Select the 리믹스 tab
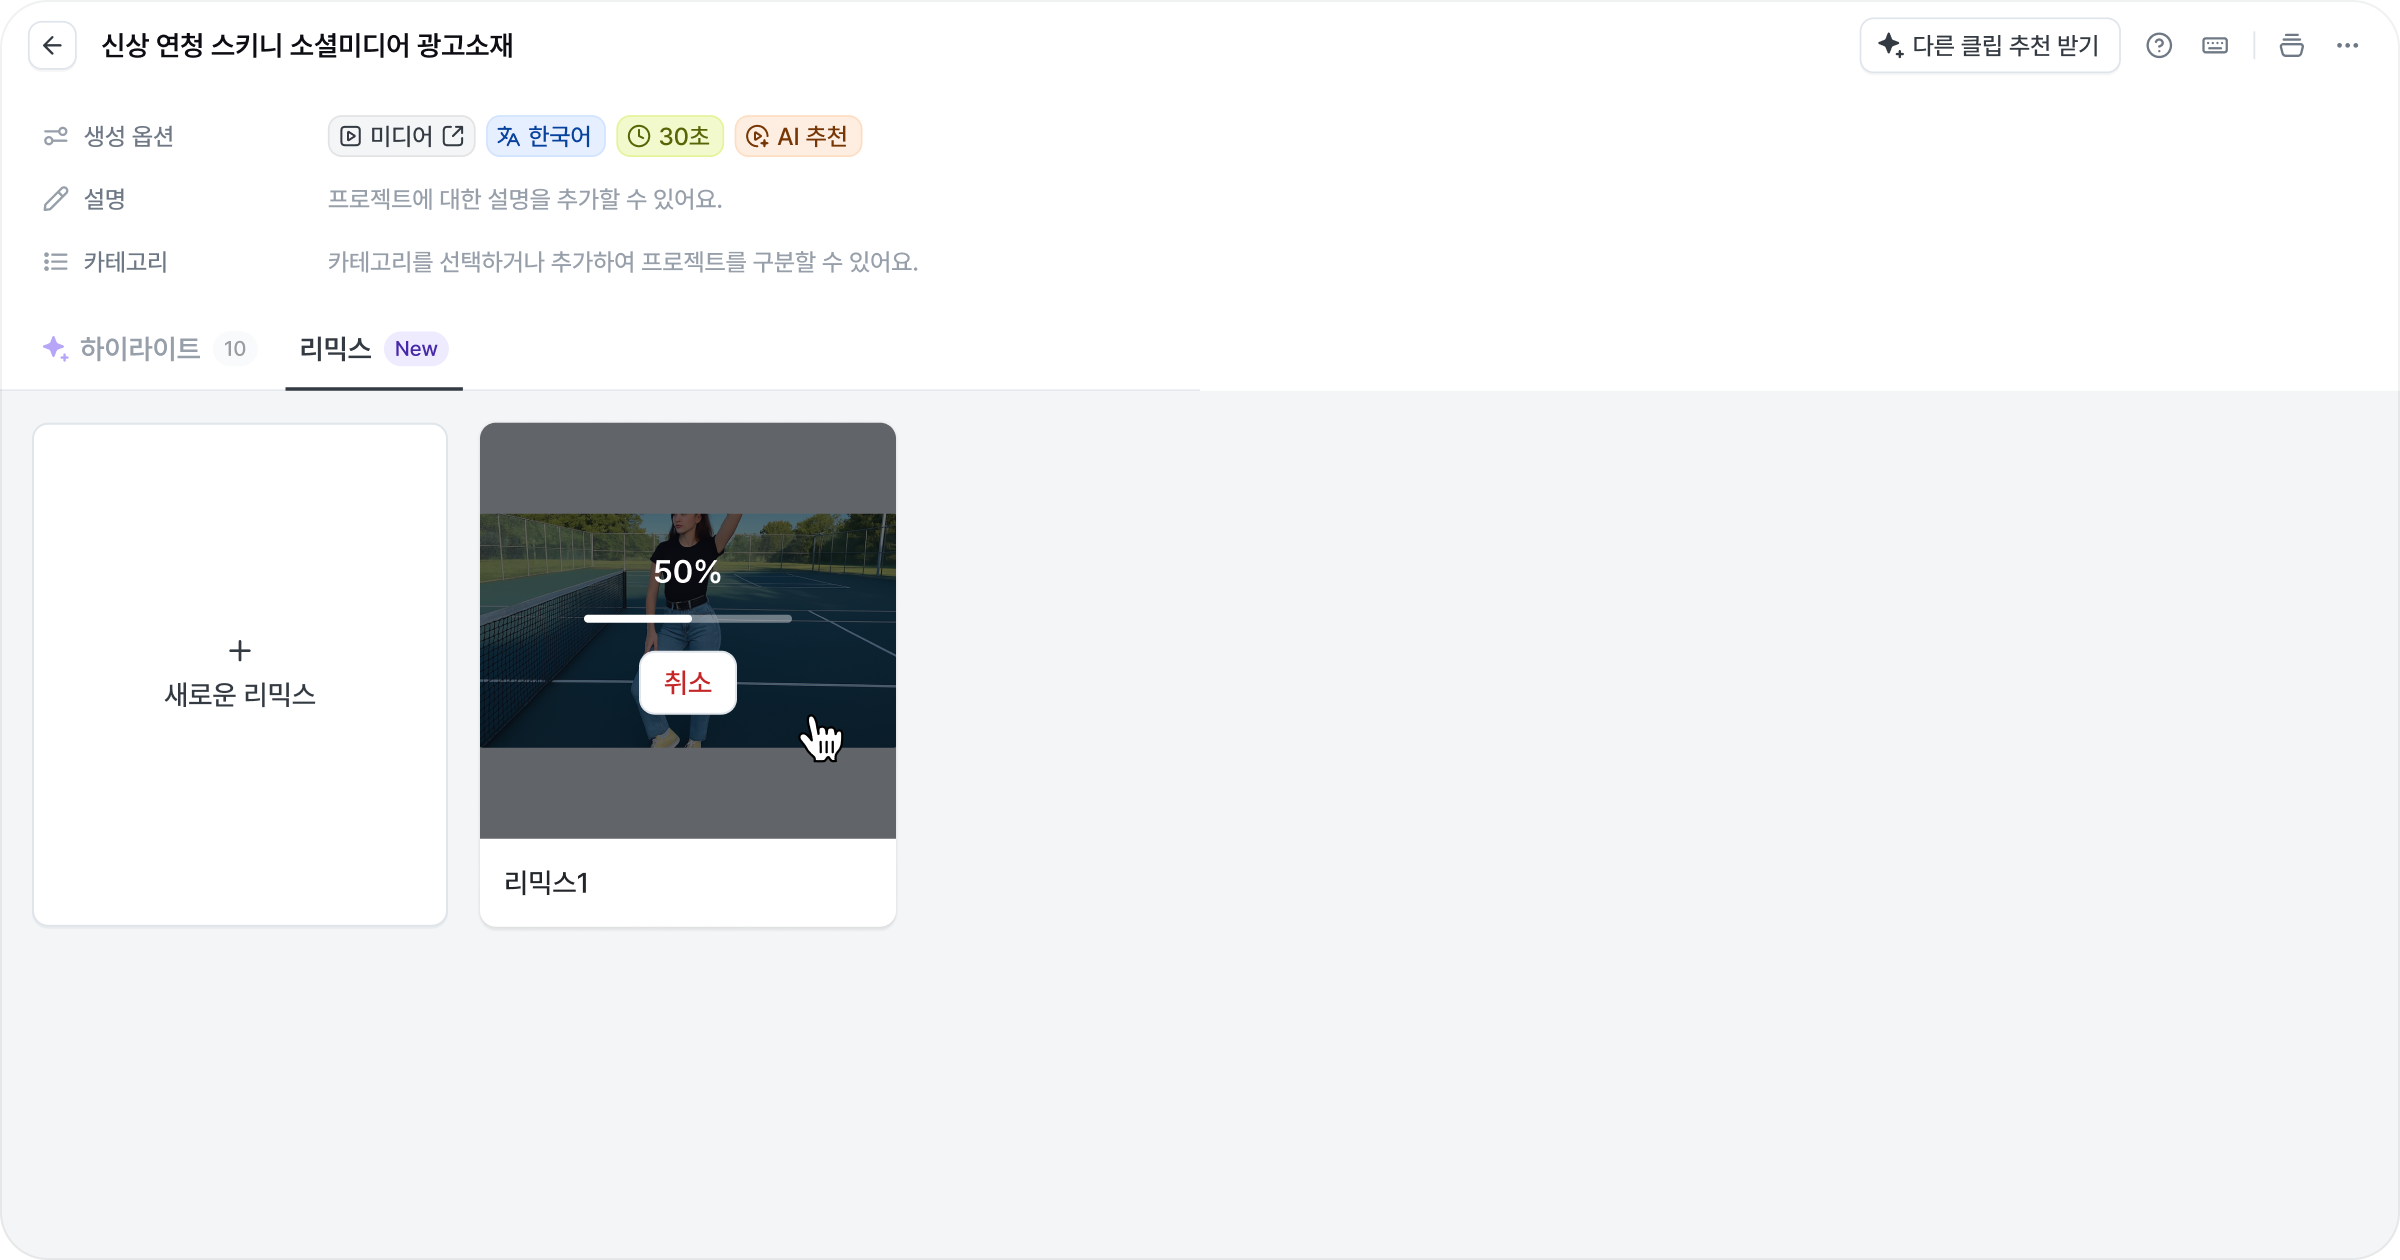The width and height of the screenshot is (2400, 1260). point(373,348)
